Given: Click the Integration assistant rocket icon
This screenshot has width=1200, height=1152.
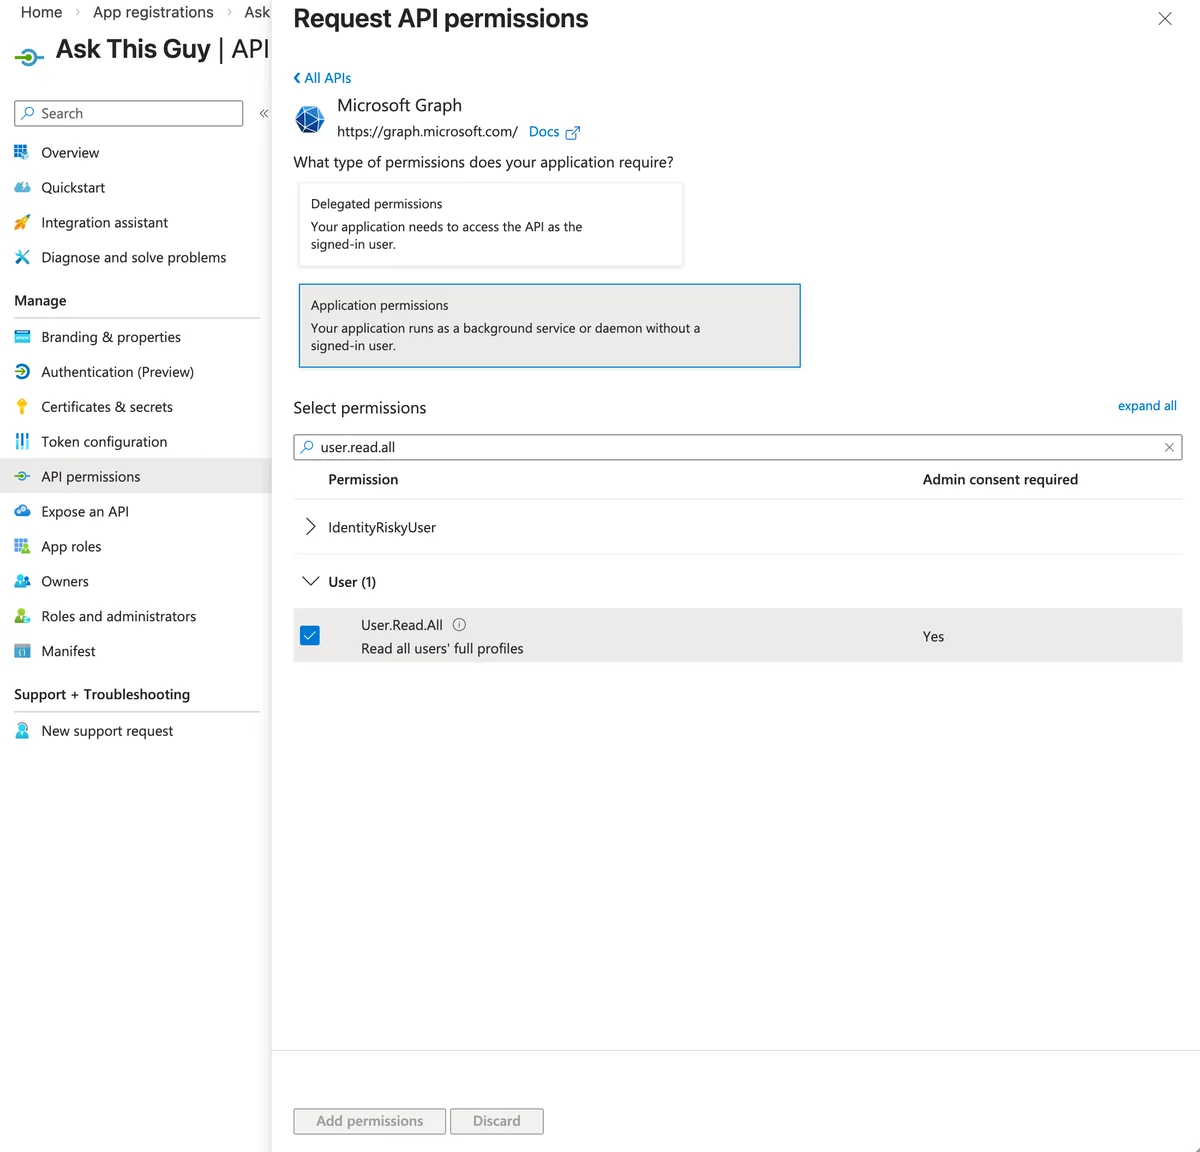Looking at the screenshot, I should [22, 222].
